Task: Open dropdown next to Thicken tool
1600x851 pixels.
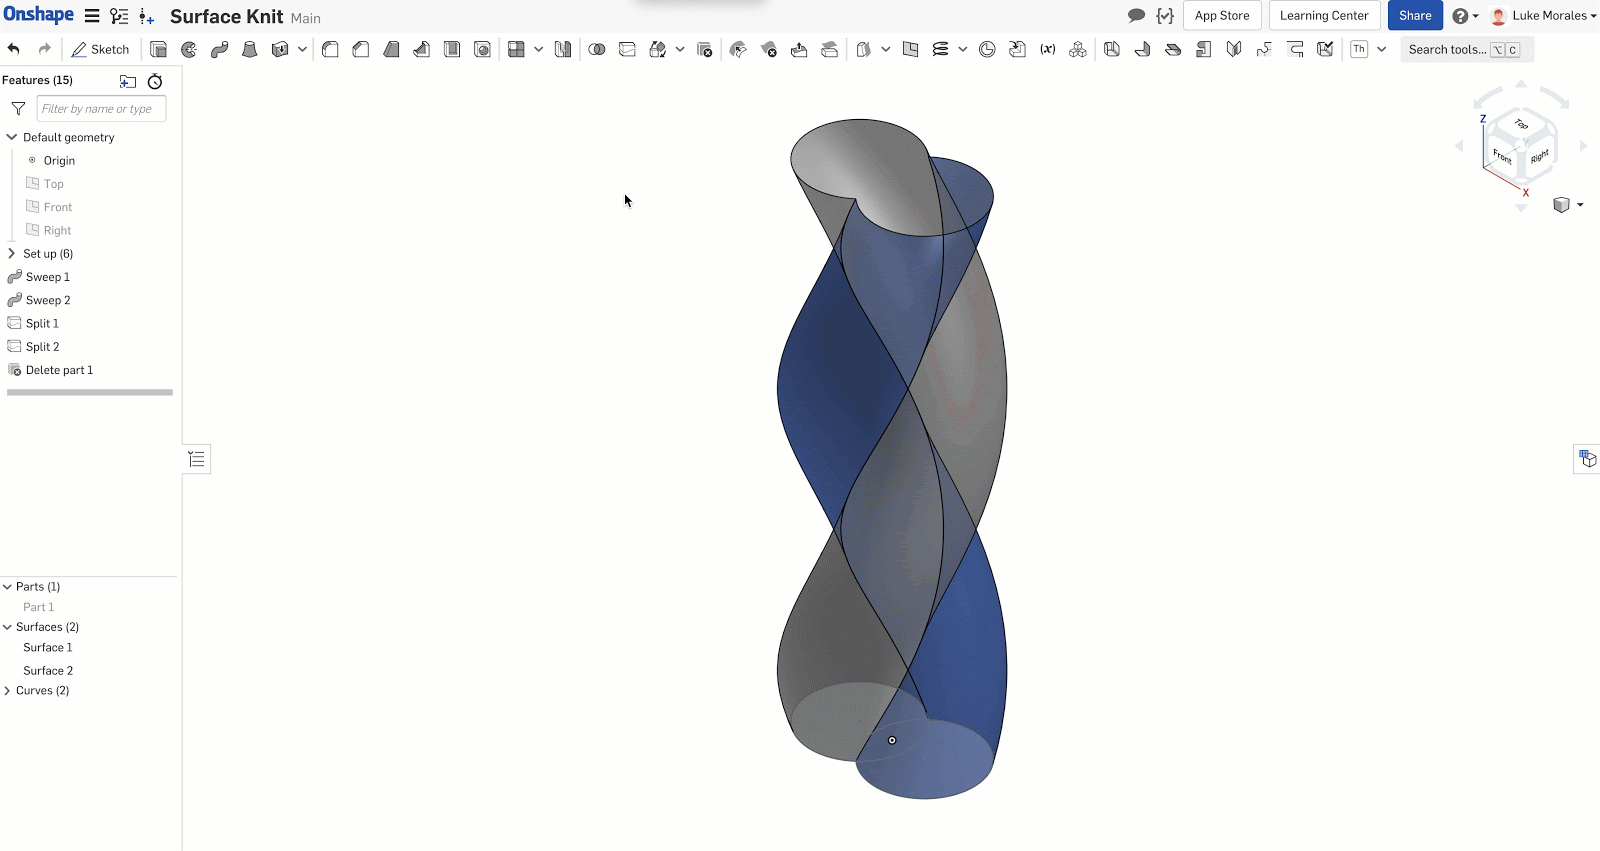Action: [302, 49]
